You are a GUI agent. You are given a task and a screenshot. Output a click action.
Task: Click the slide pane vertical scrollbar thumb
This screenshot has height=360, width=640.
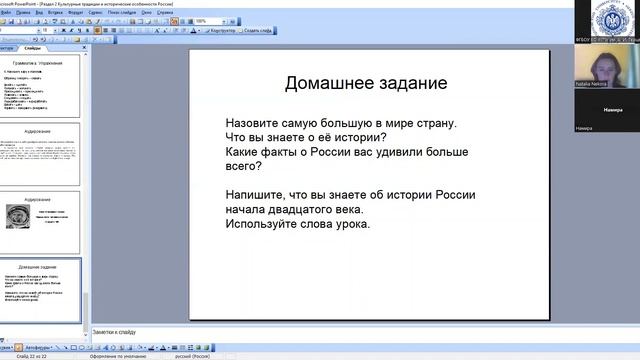86,312
